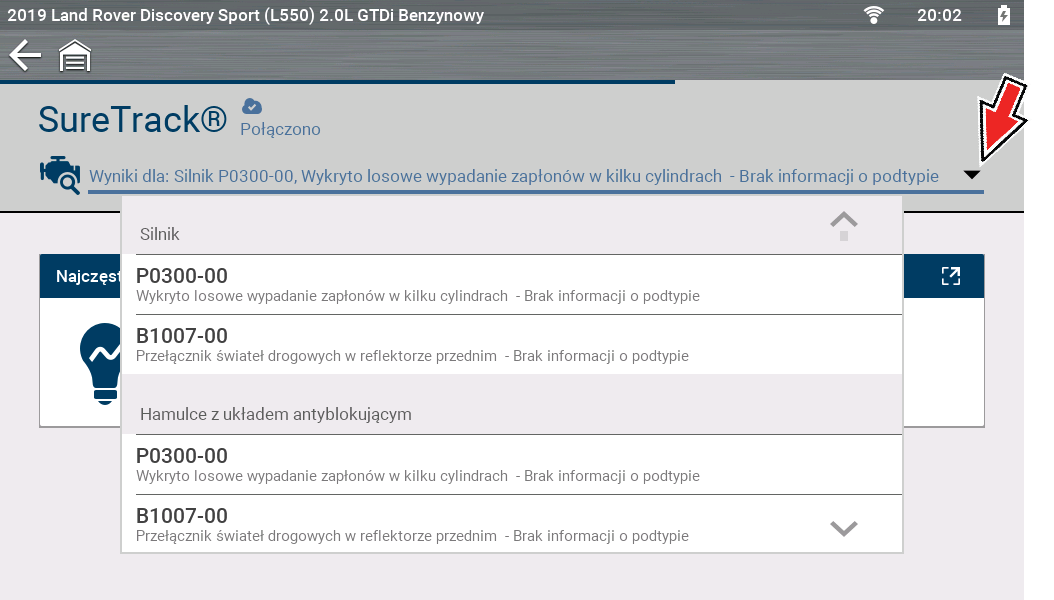Click the engine search magnifier icon
Image resolution: width=1054 pixels, height=600 pixels.
(59, 174)
